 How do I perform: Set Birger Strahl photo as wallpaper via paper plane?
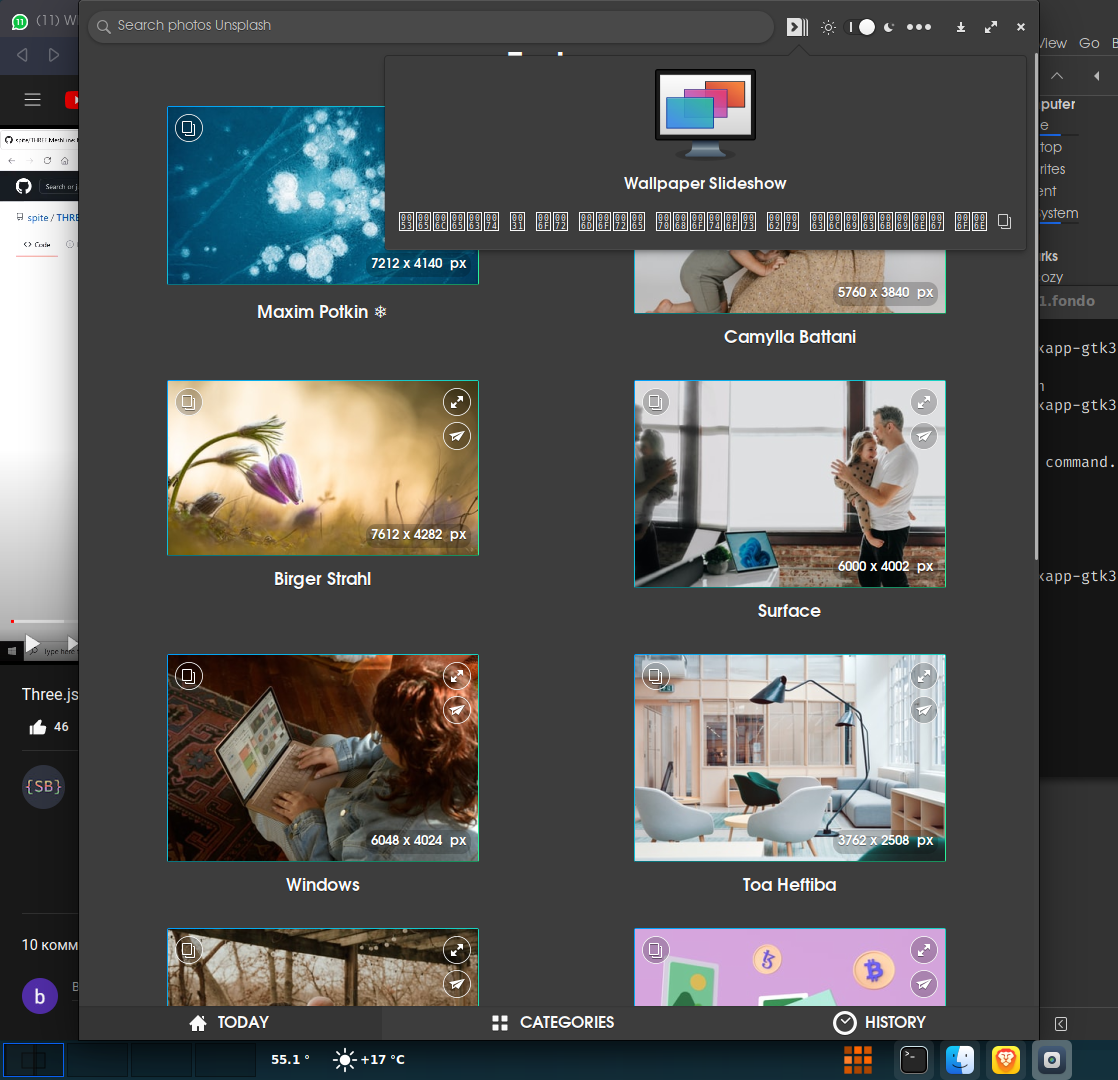457,436
